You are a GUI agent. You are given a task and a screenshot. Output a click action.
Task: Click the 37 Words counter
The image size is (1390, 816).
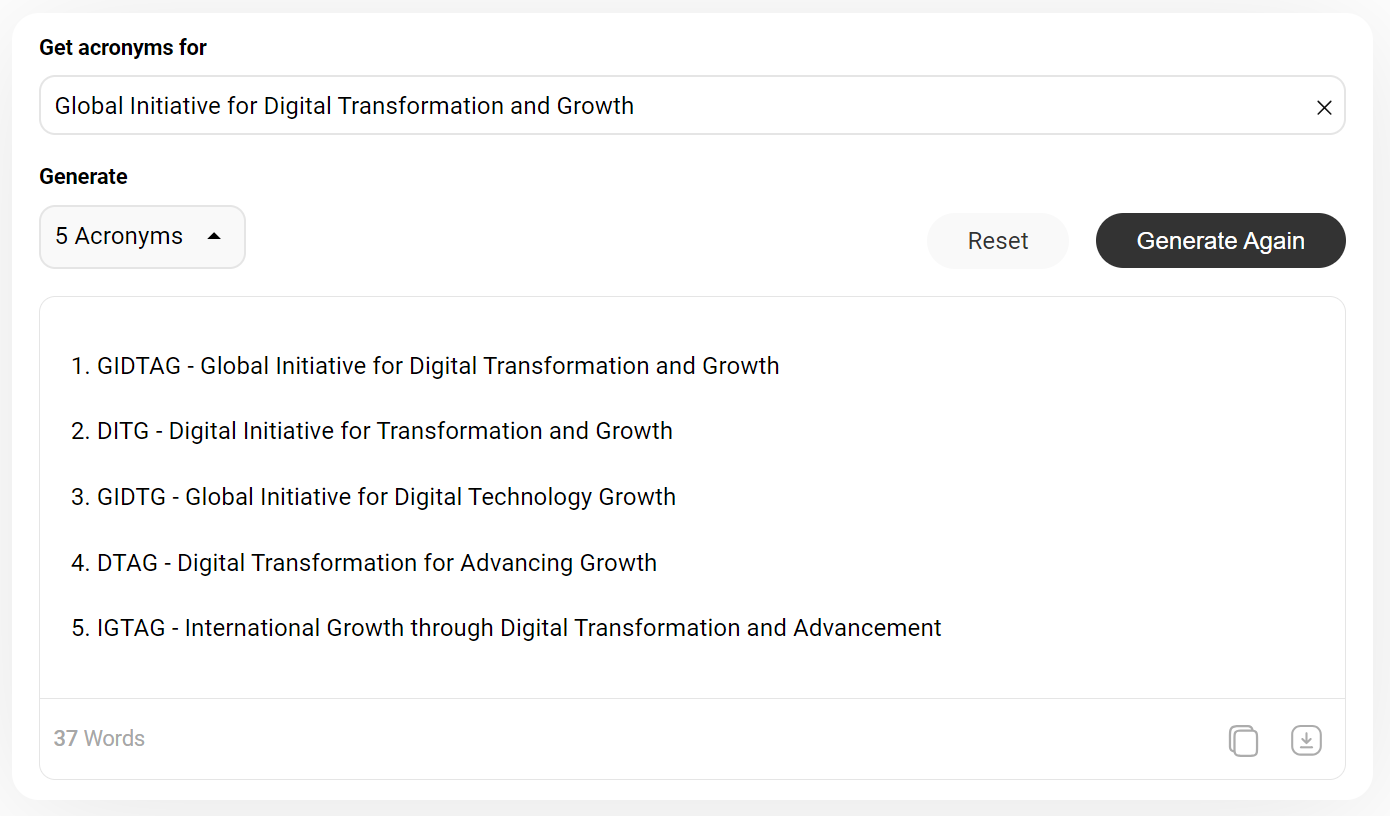tap(99, 739)
